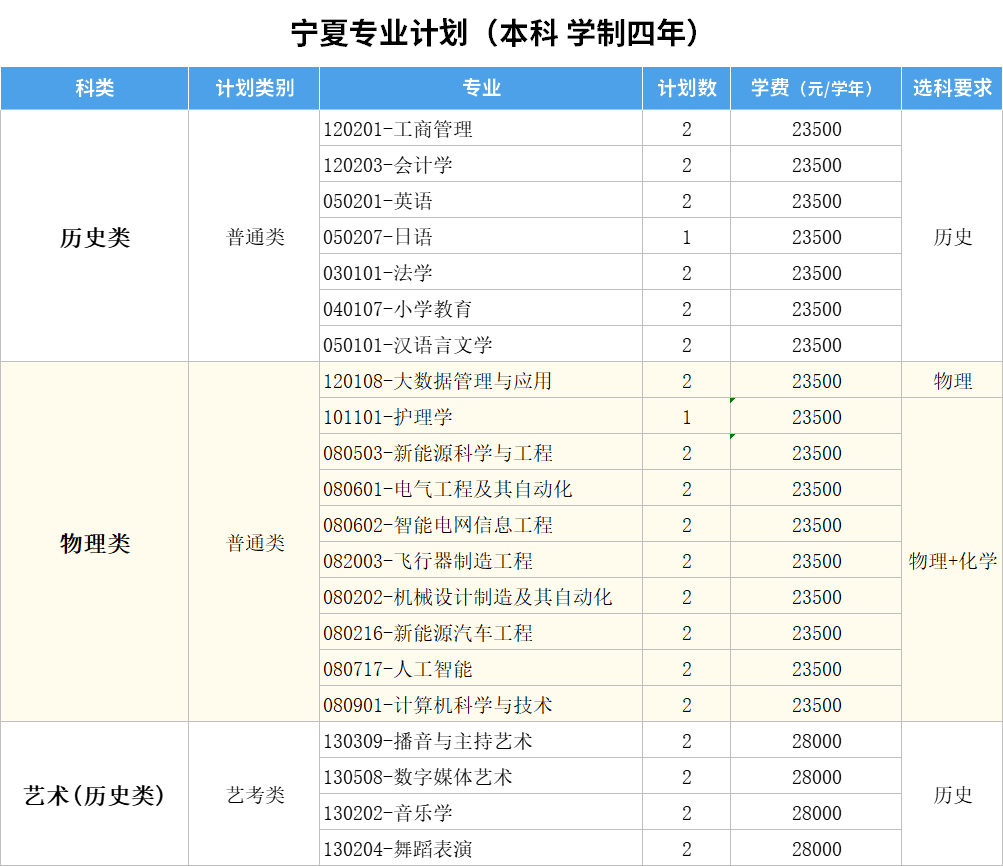Viewport: 1003px width, 866px height.
Task: Click the 学费 (元/学年) header
Action: pyautogui.click(x=816, y=88)
